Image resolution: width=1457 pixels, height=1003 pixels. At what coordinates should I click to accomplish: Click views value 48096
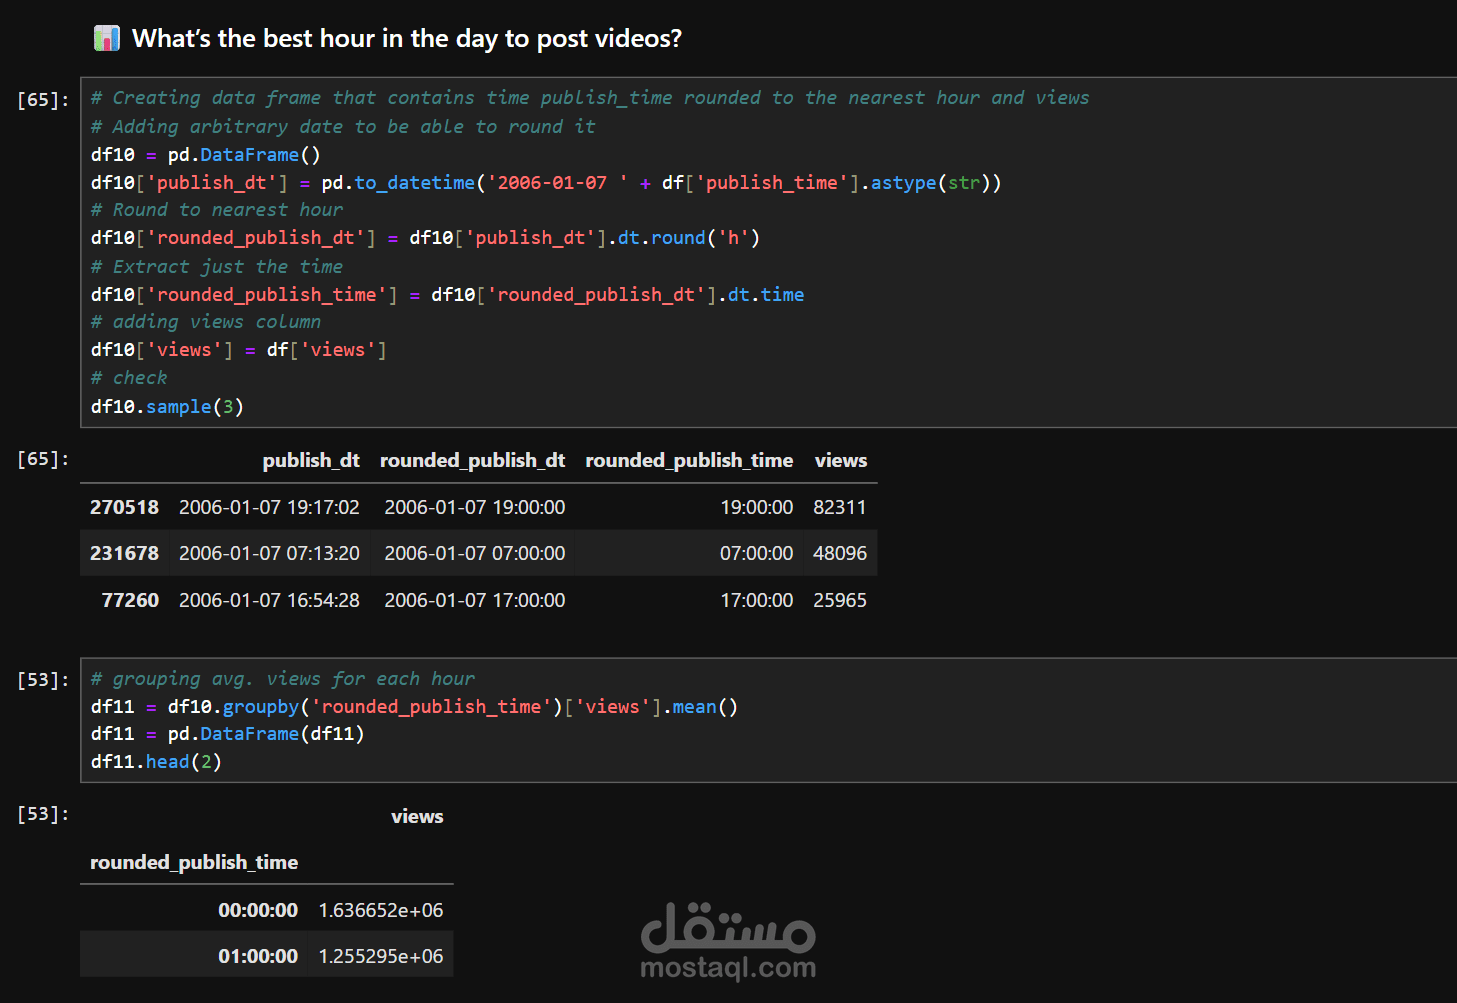coord(840,553)
